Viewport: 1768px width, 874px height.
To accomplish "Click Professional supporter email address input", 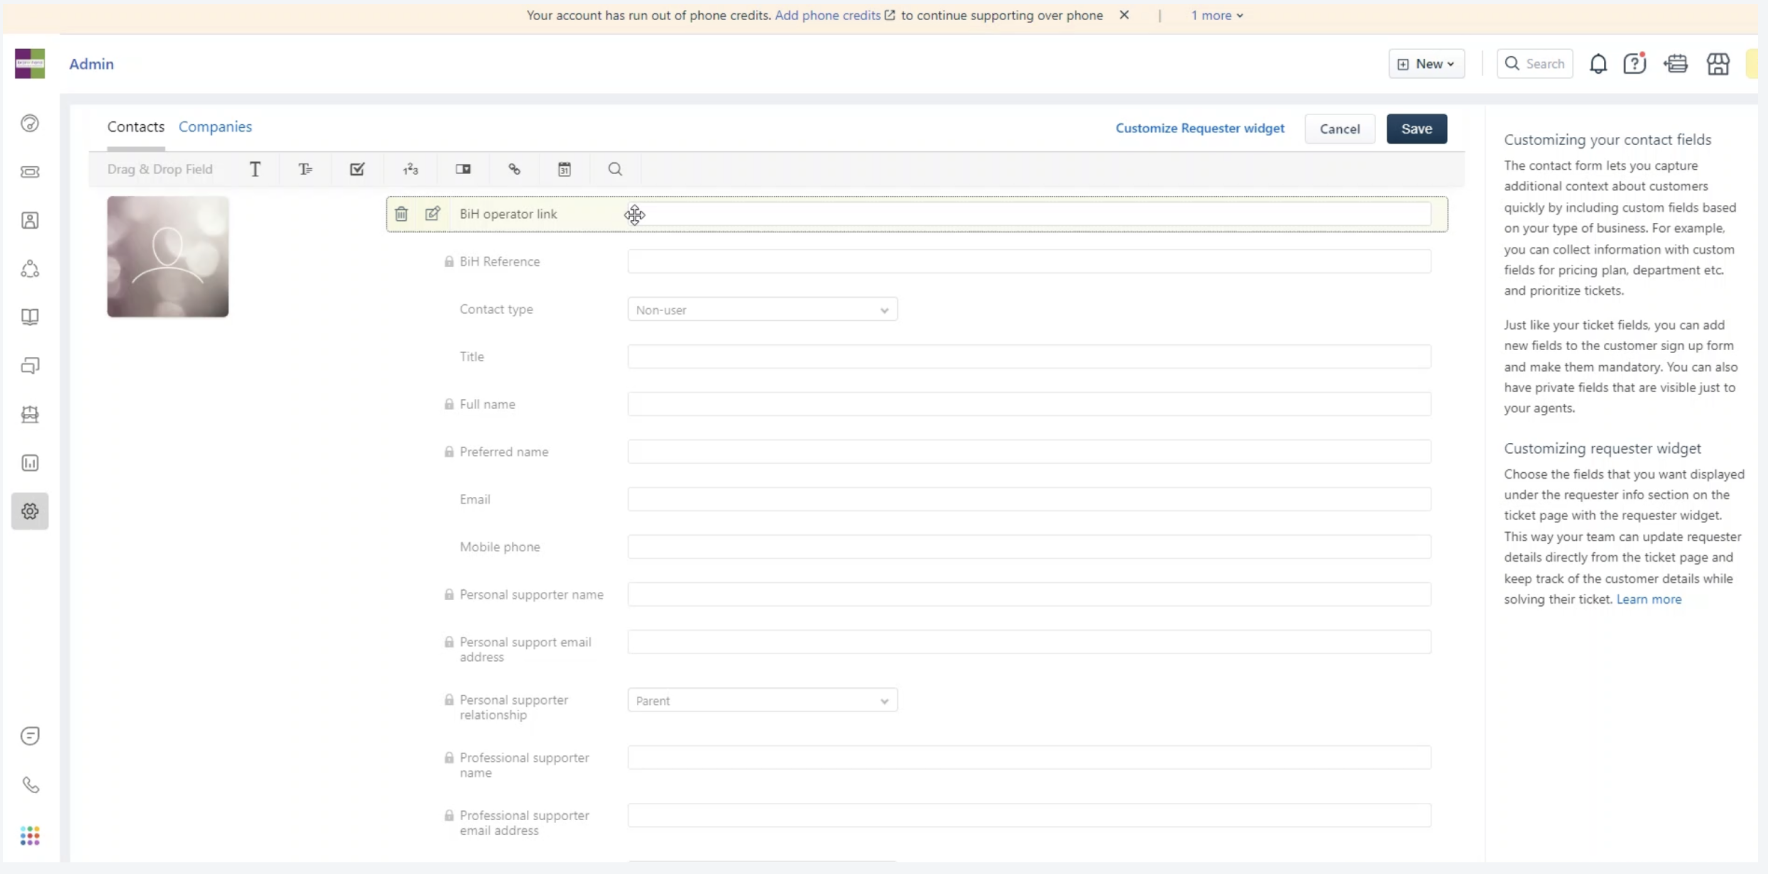I will pos(1029,816).
